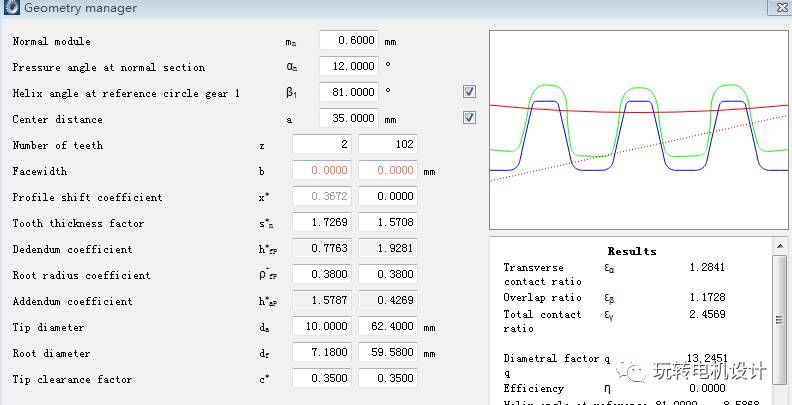Edit gear 2 root diameter 59.5800
This screenshot has width=792, height=405.
[388, 352]
